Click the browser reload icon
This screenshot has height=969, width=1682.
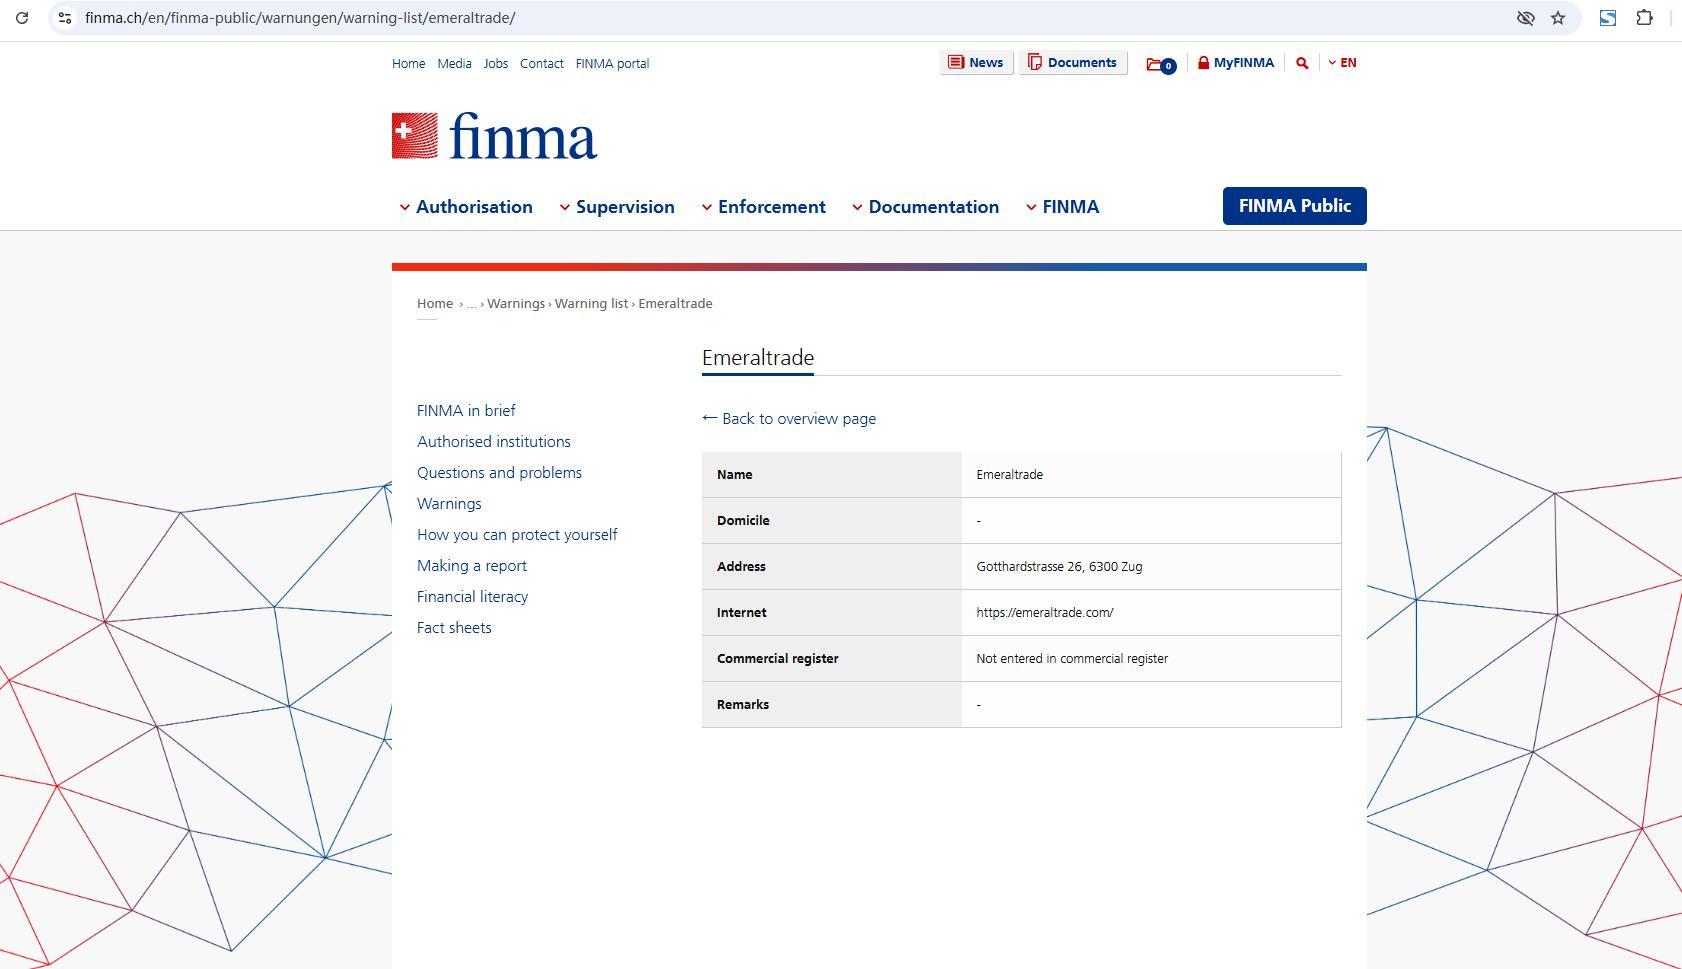pyautogui.click(x=22, y=18)
